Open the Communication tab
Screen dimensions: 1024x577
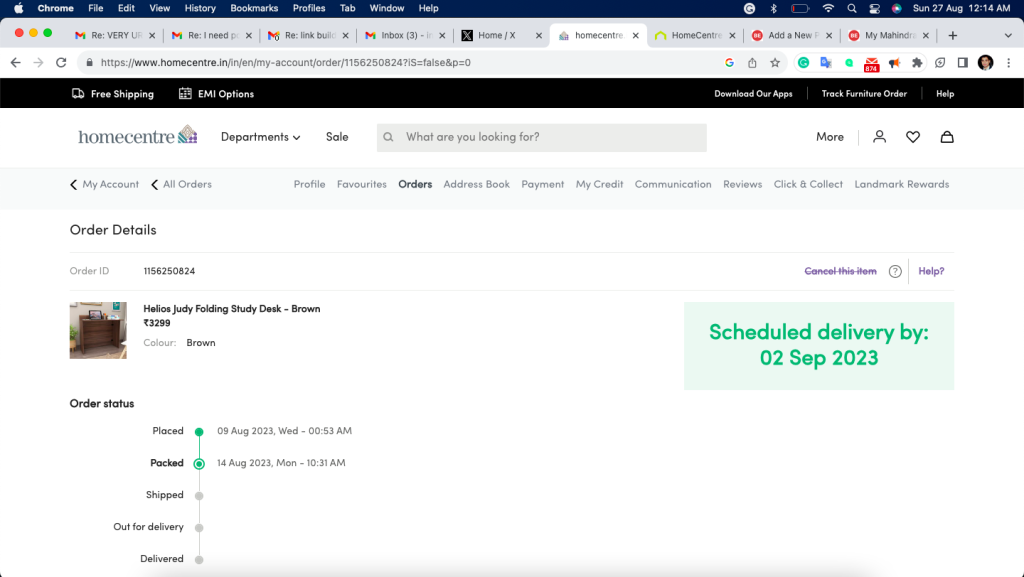click(x=673, y=184)
